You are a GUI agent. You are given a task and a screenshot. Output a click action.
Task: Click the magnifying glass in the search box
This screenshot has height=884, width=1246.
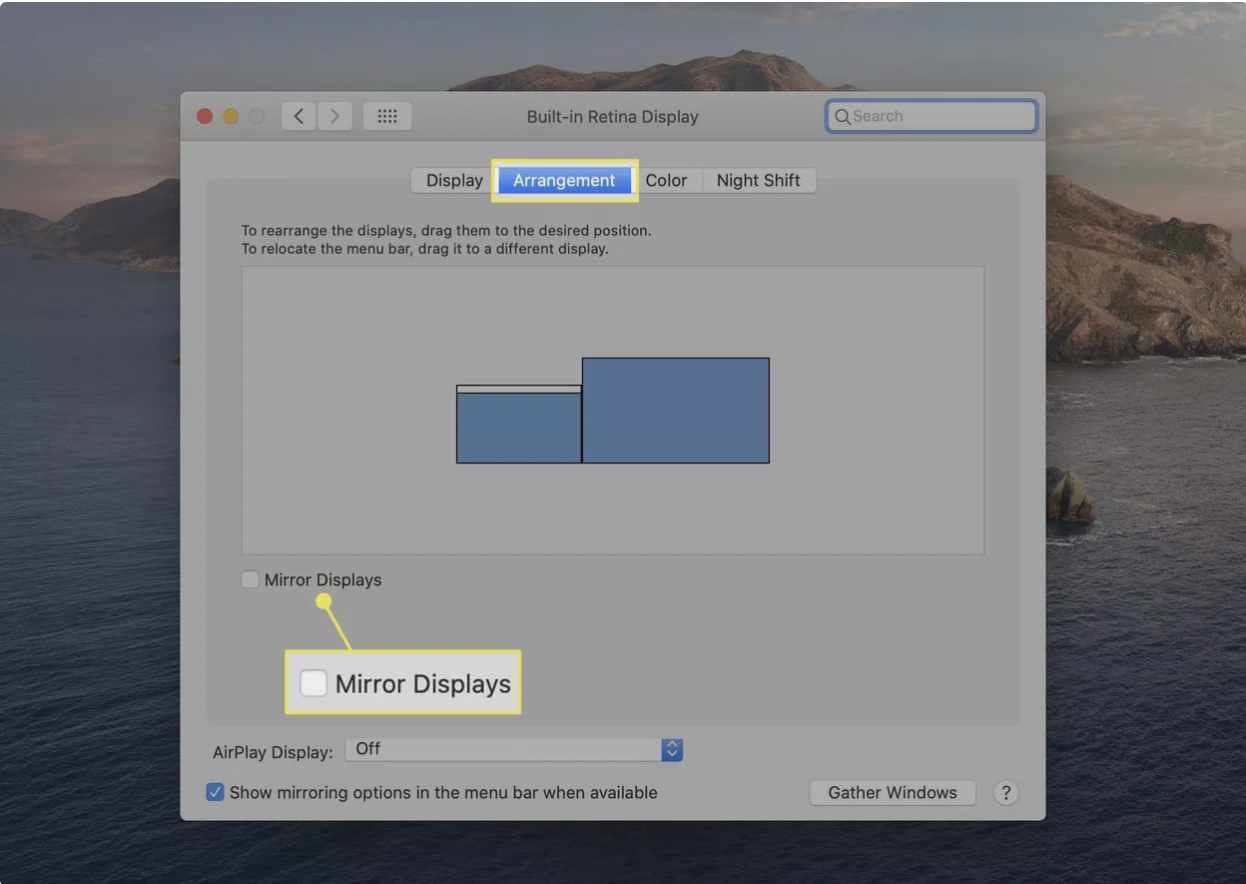843,117
